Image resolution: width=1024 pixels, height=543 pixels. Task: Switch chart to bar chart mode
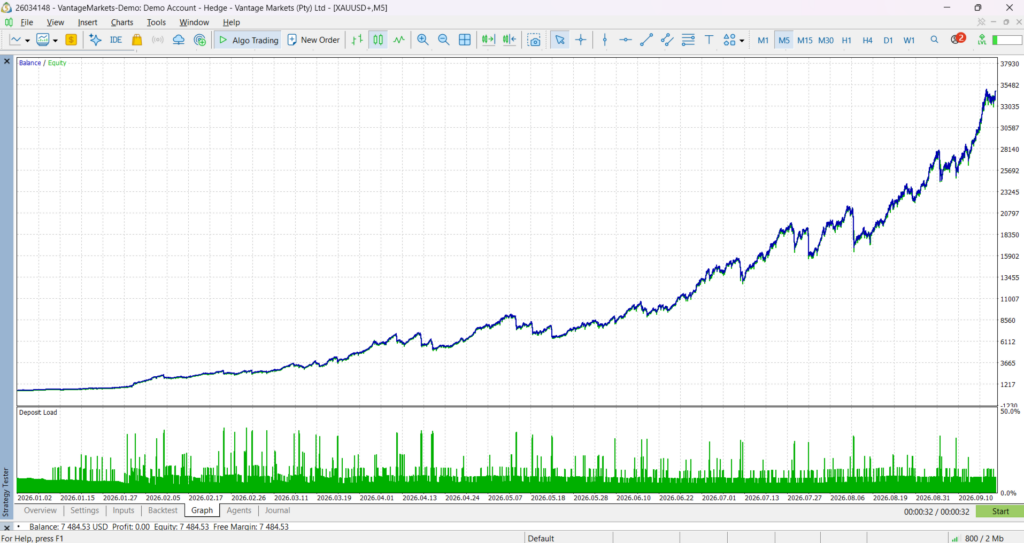pyautogui.click(x=357, y=40)
